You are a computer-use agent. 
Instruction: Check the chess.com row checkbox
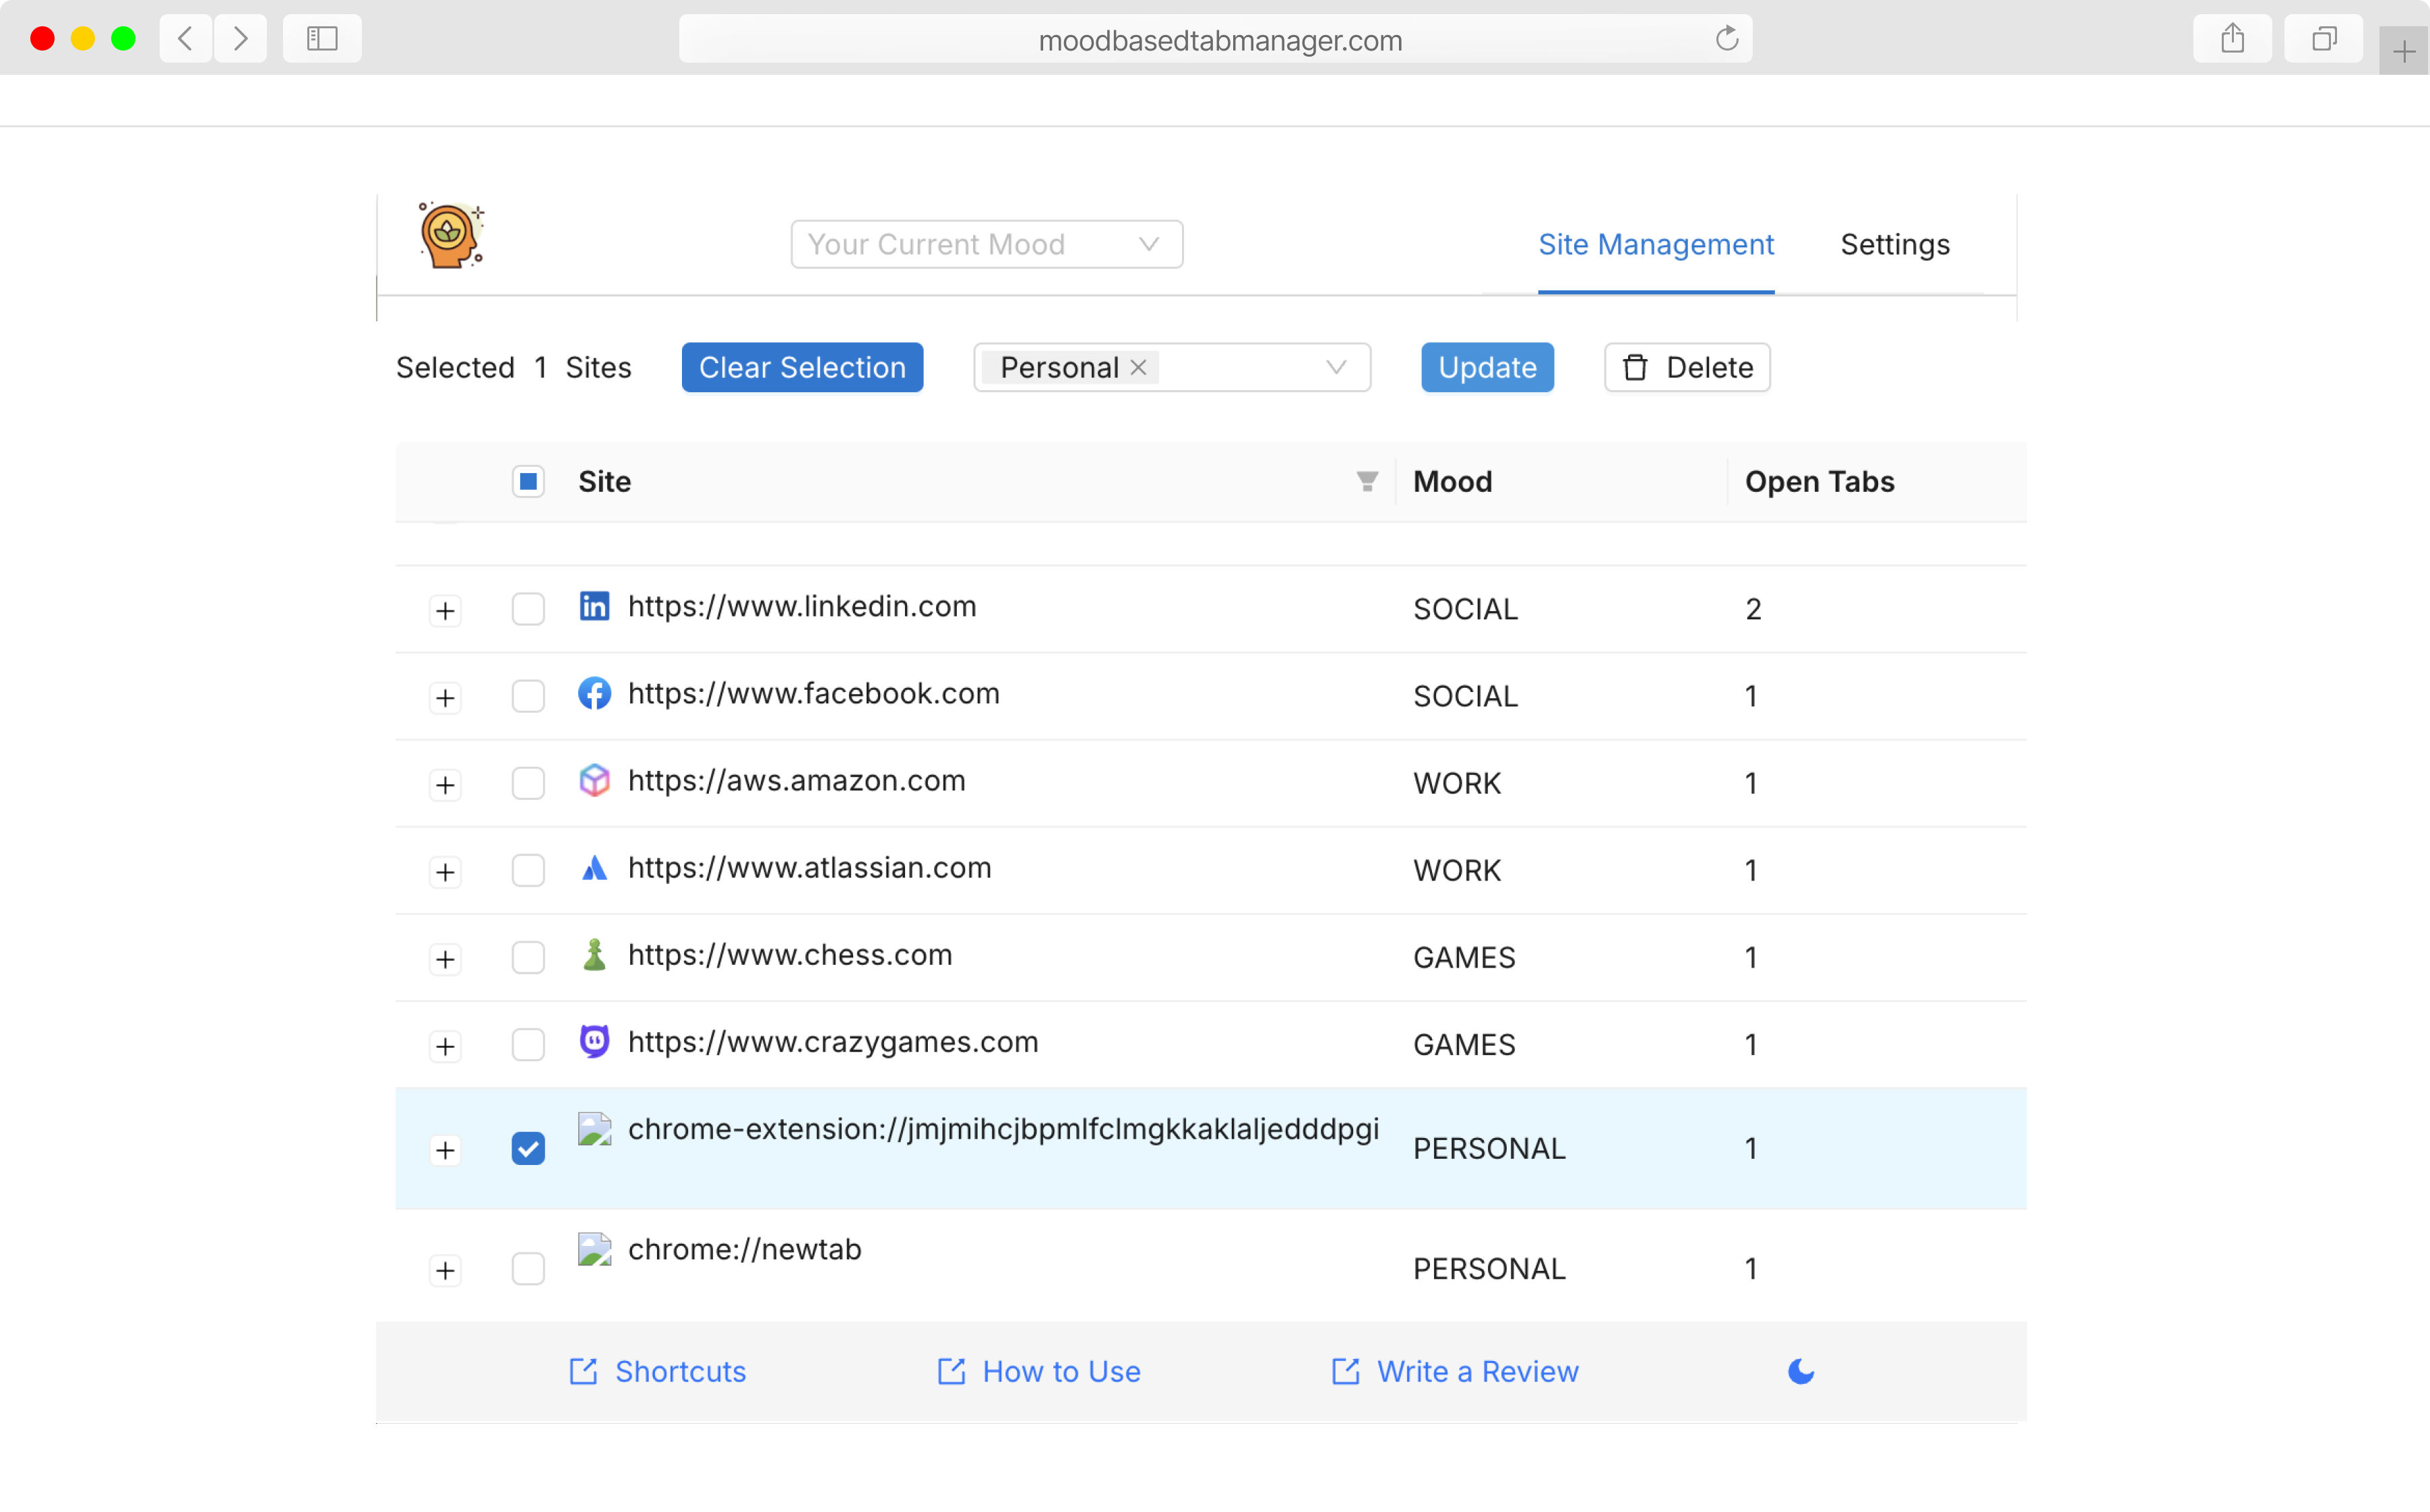pyautogui.click(x=528, y=957)
